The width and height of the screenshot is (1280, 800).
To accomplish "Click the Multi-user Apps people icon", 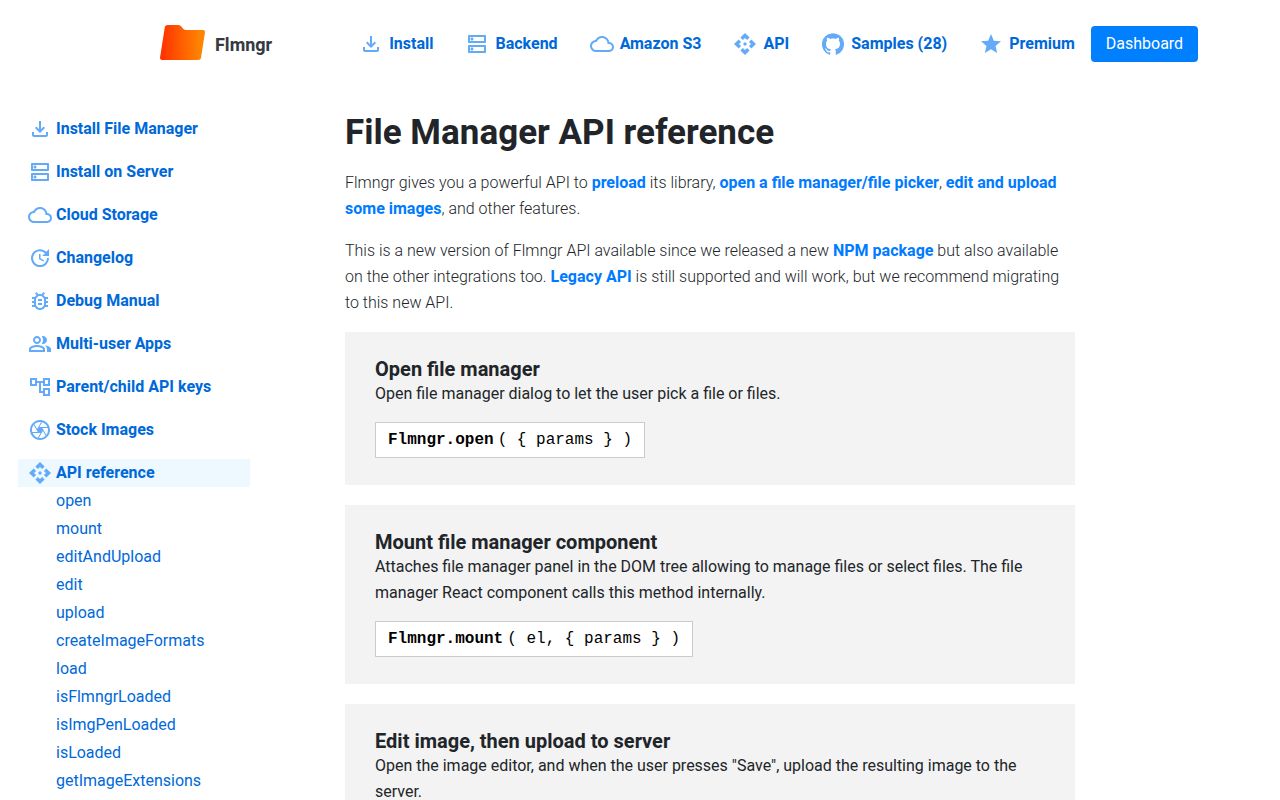I will coord(40,344).
